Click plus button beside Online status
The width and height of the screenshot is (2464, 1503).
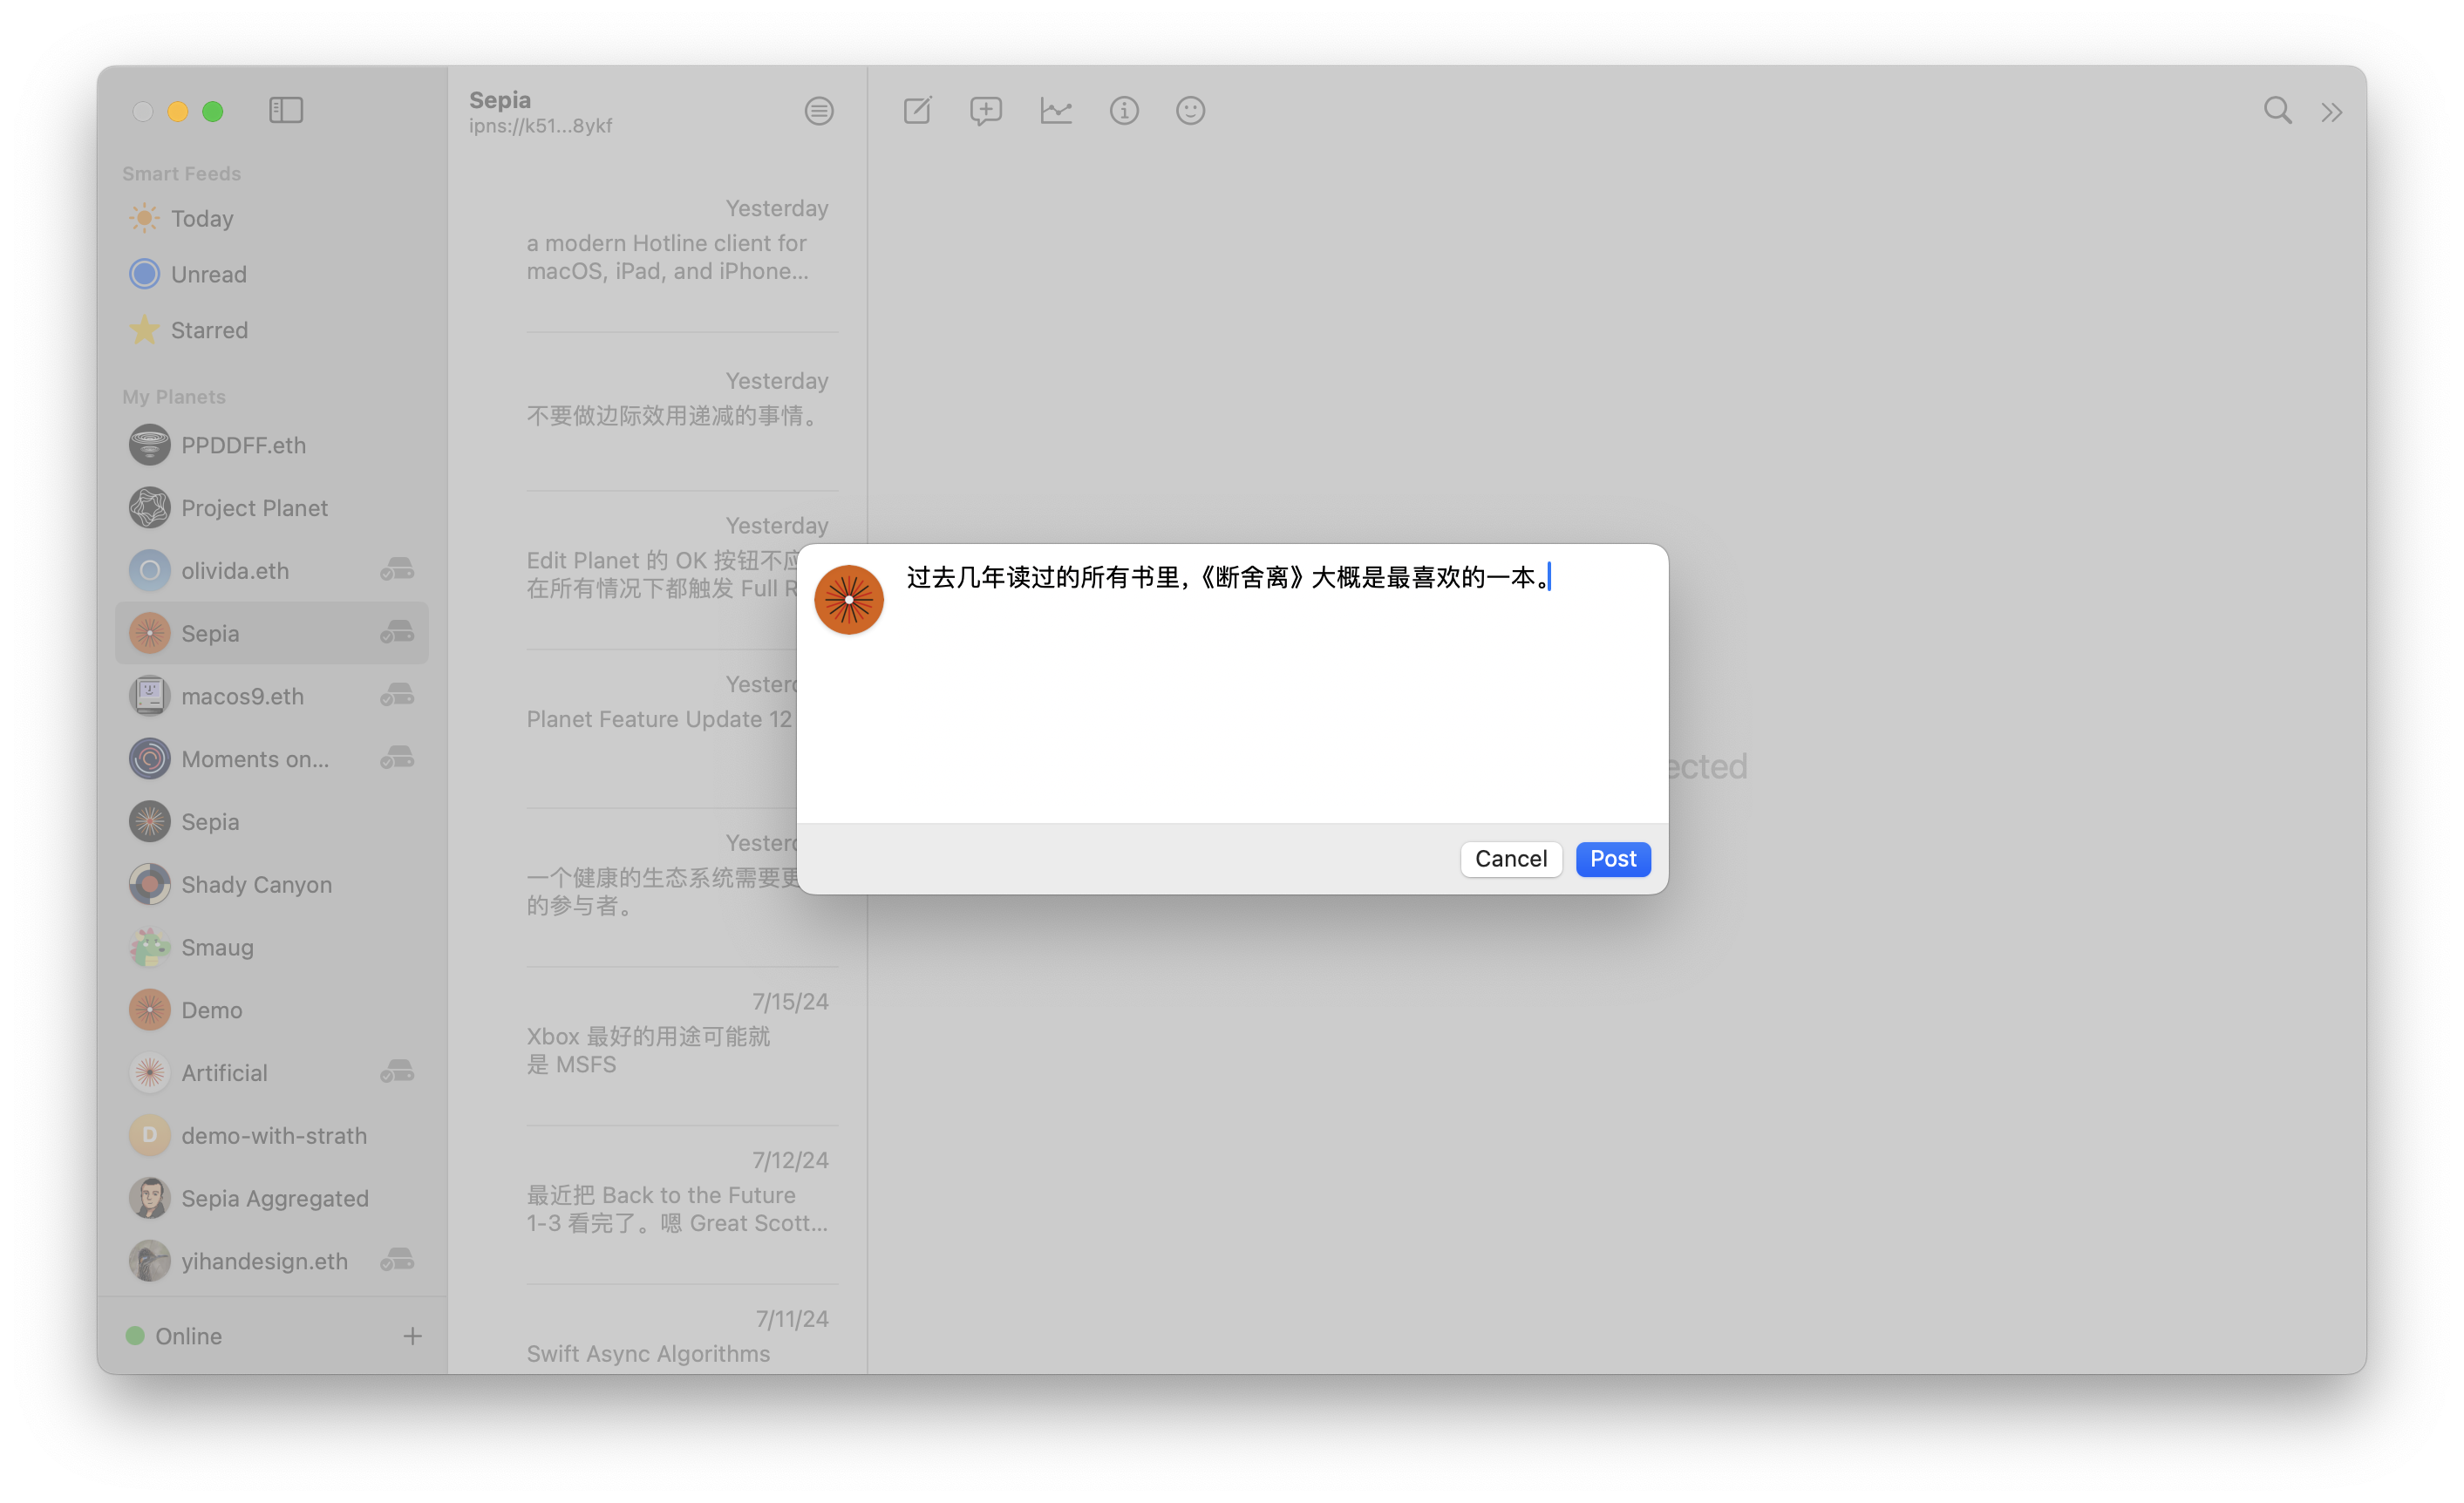(412, 1336)
